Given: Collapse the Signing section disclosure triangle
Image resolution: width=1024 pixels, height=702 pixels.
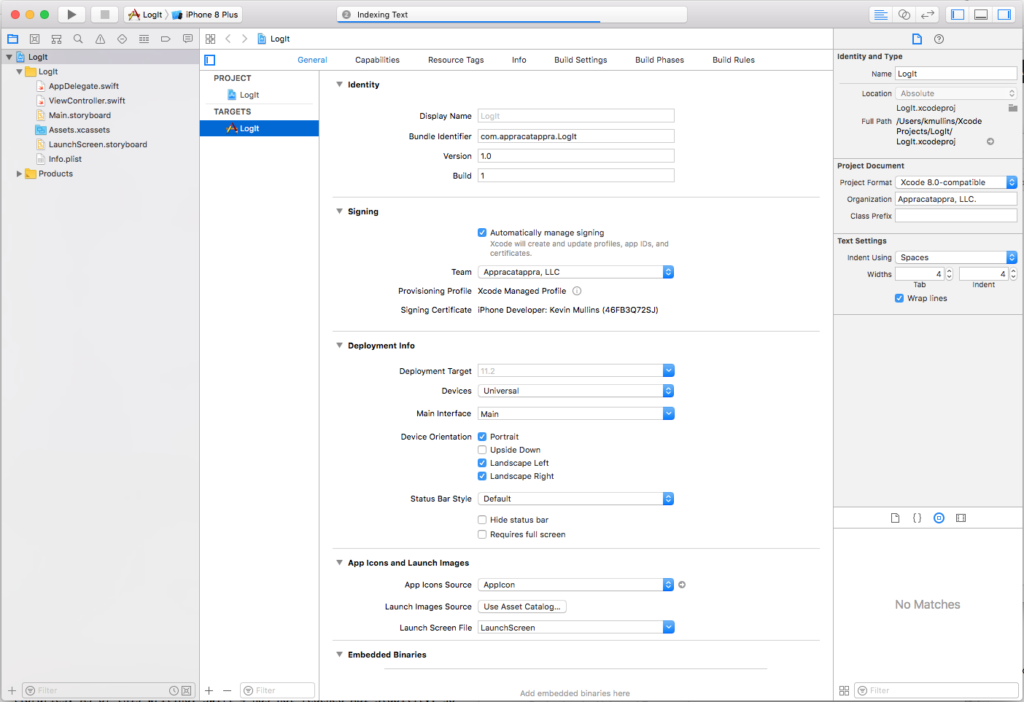Looking at the screenshot, I should (x=339, y=211).
